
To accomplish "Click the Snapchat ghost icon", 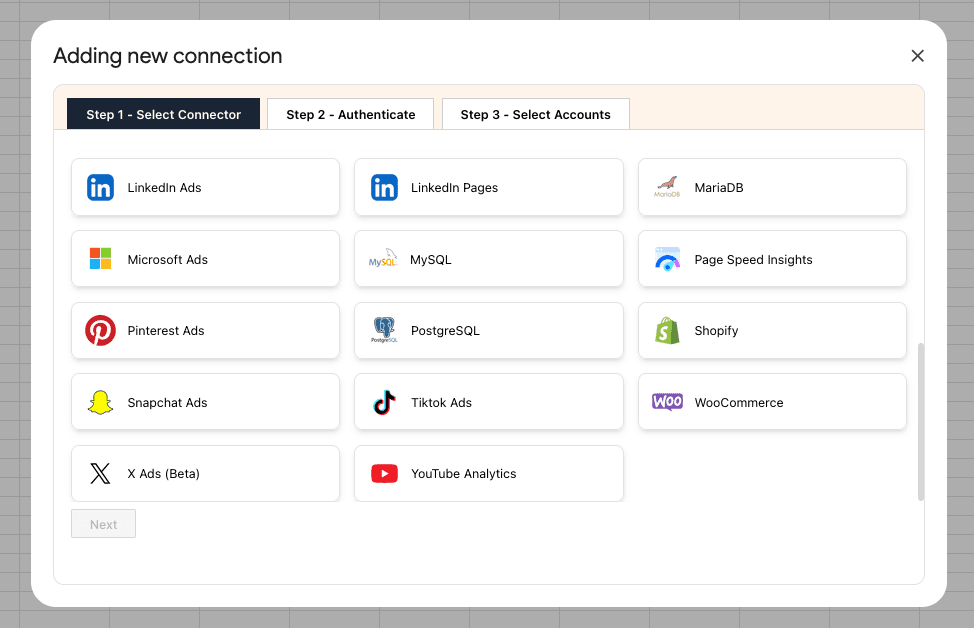I will coord(100,403).
